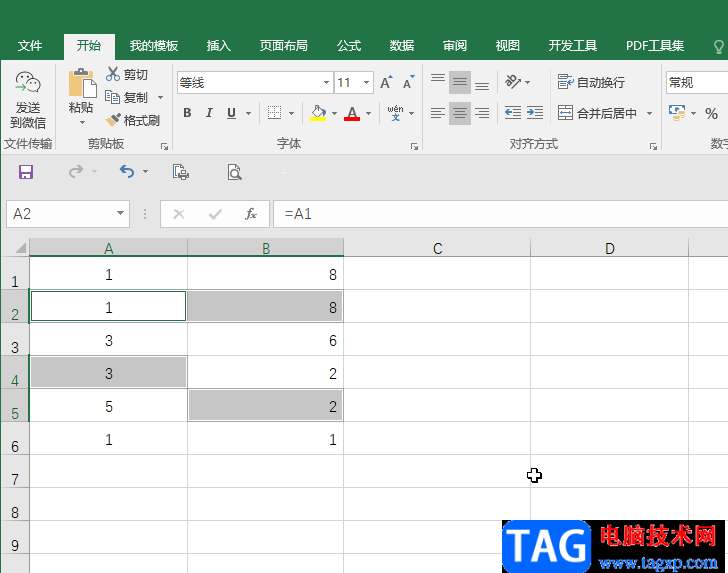The image size is (728, 573).
Task: Open the fill color dropdown arrow
Action: (334, 113)
